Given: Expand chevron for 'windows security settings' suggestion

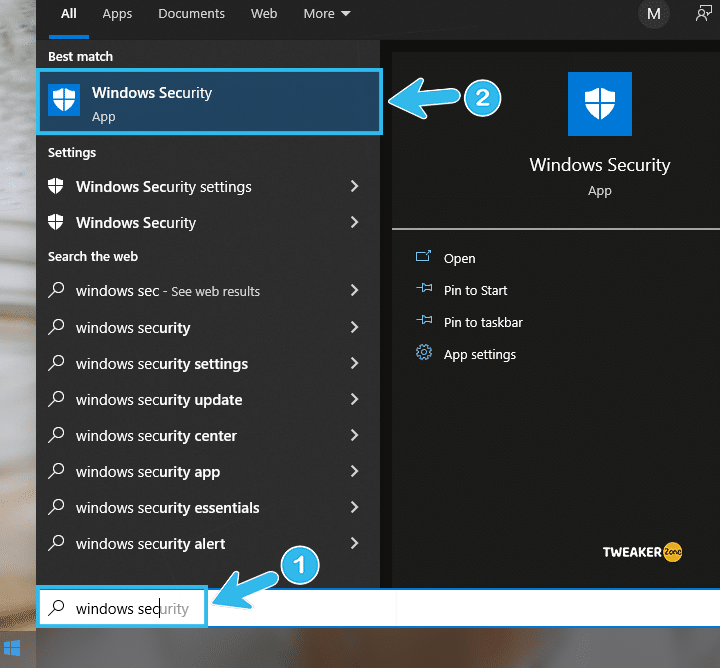Looking at the screenshot, I should [x=354, y=363].
